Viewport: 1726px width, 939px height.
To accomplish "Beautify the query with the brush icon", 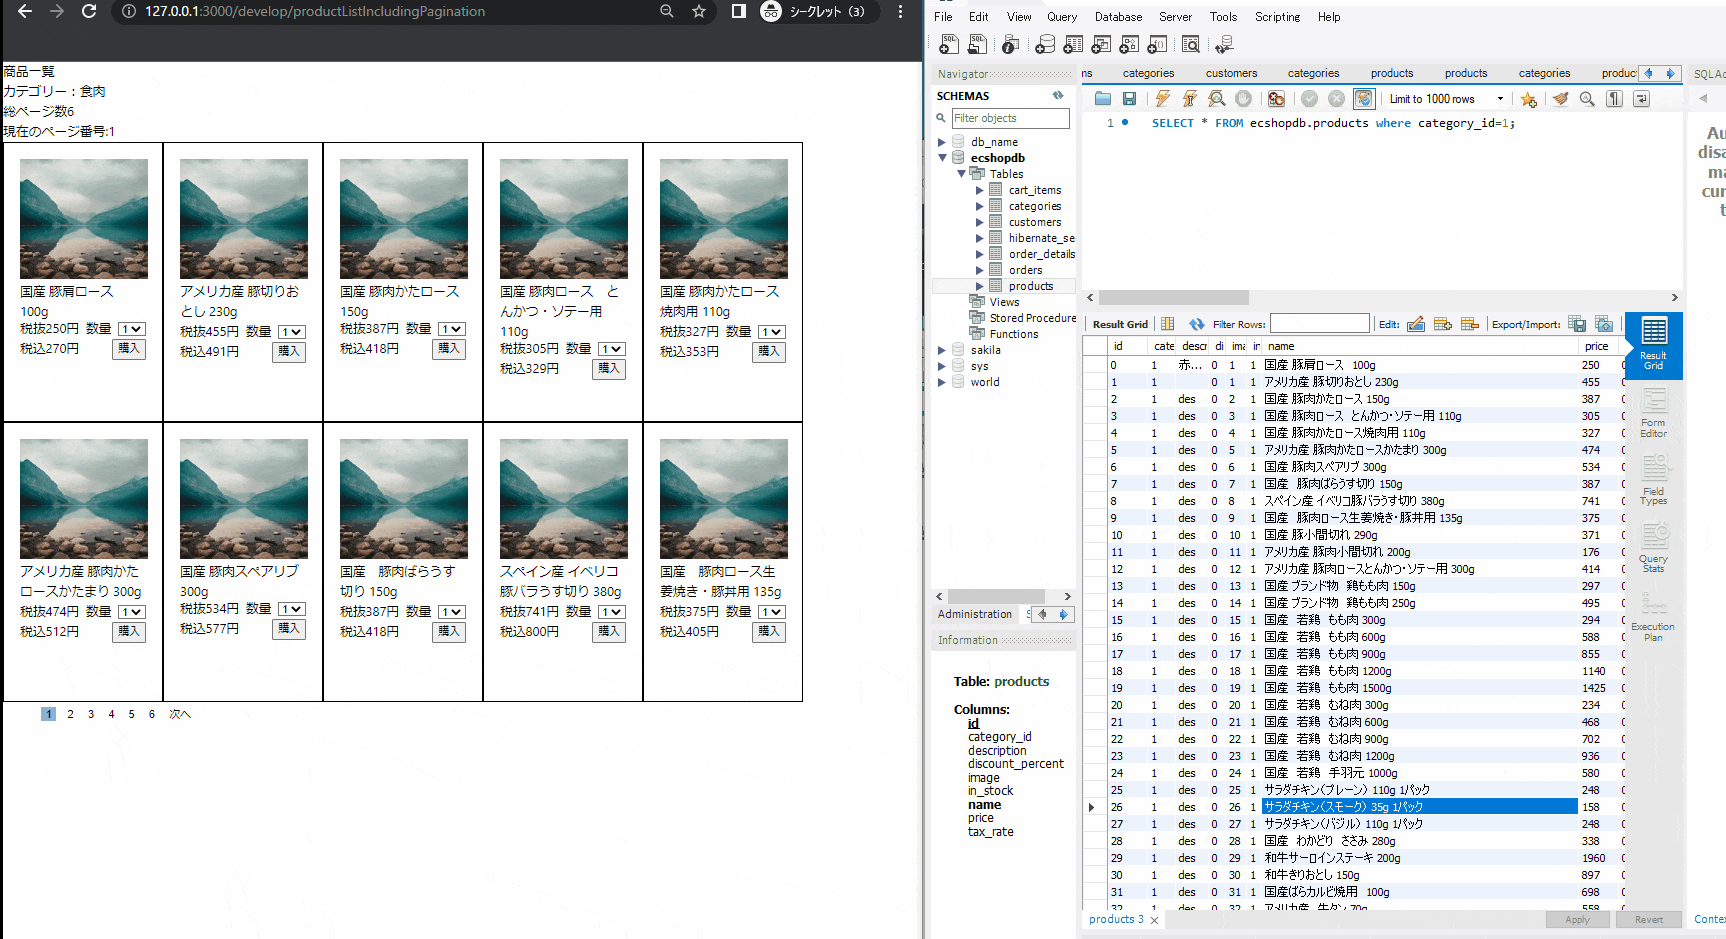I will (x=1560, y=98).
